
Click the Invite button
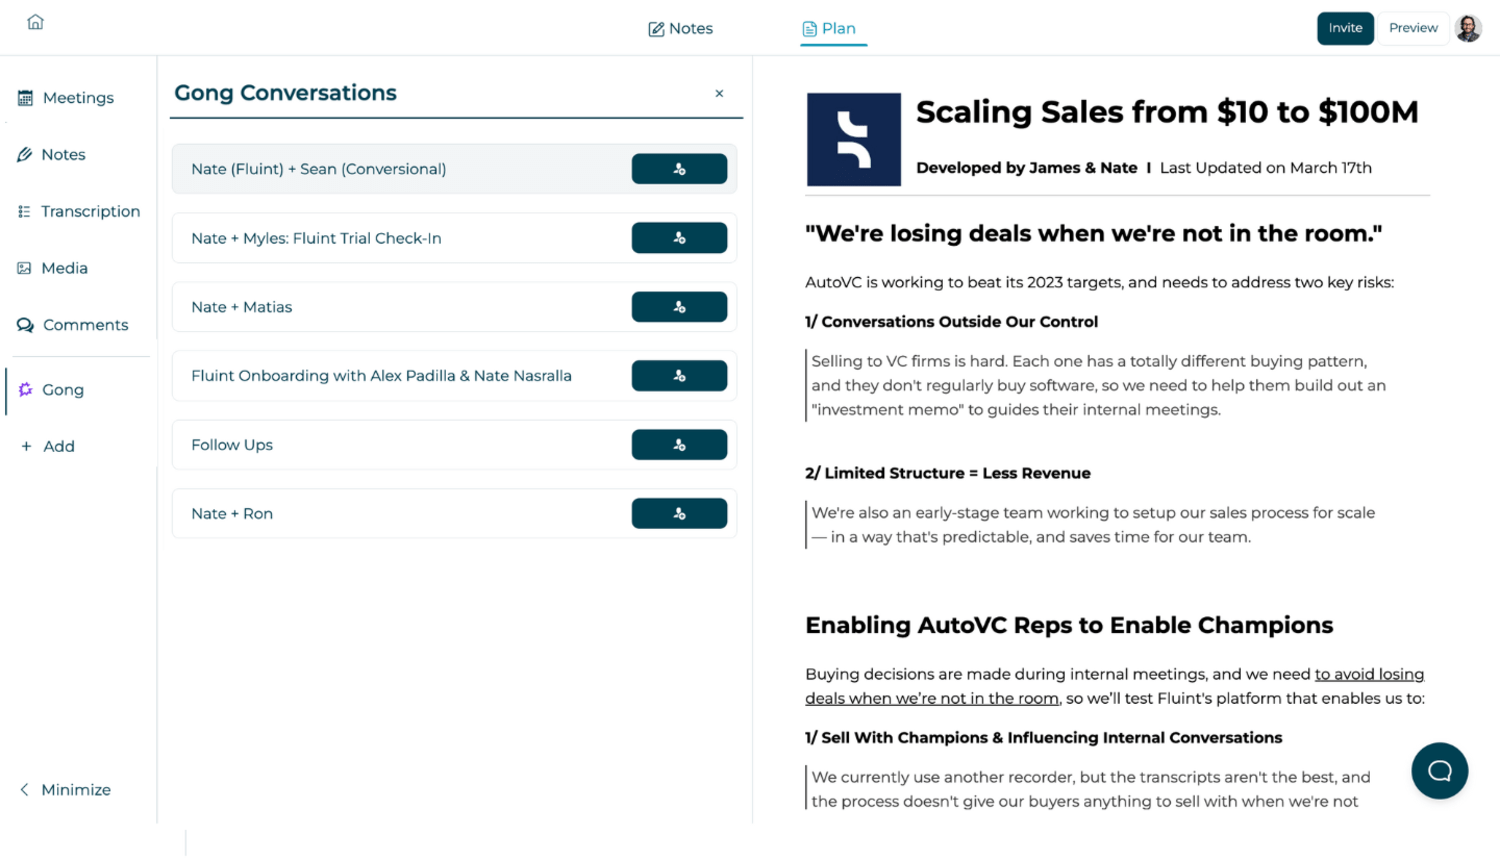(1345, 28)
